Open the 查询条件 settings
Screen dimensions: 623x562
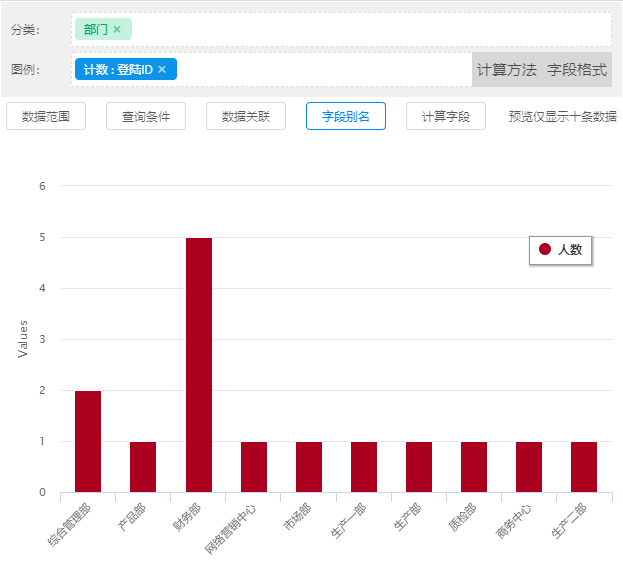pyautogui.click(x=146, y=116)
